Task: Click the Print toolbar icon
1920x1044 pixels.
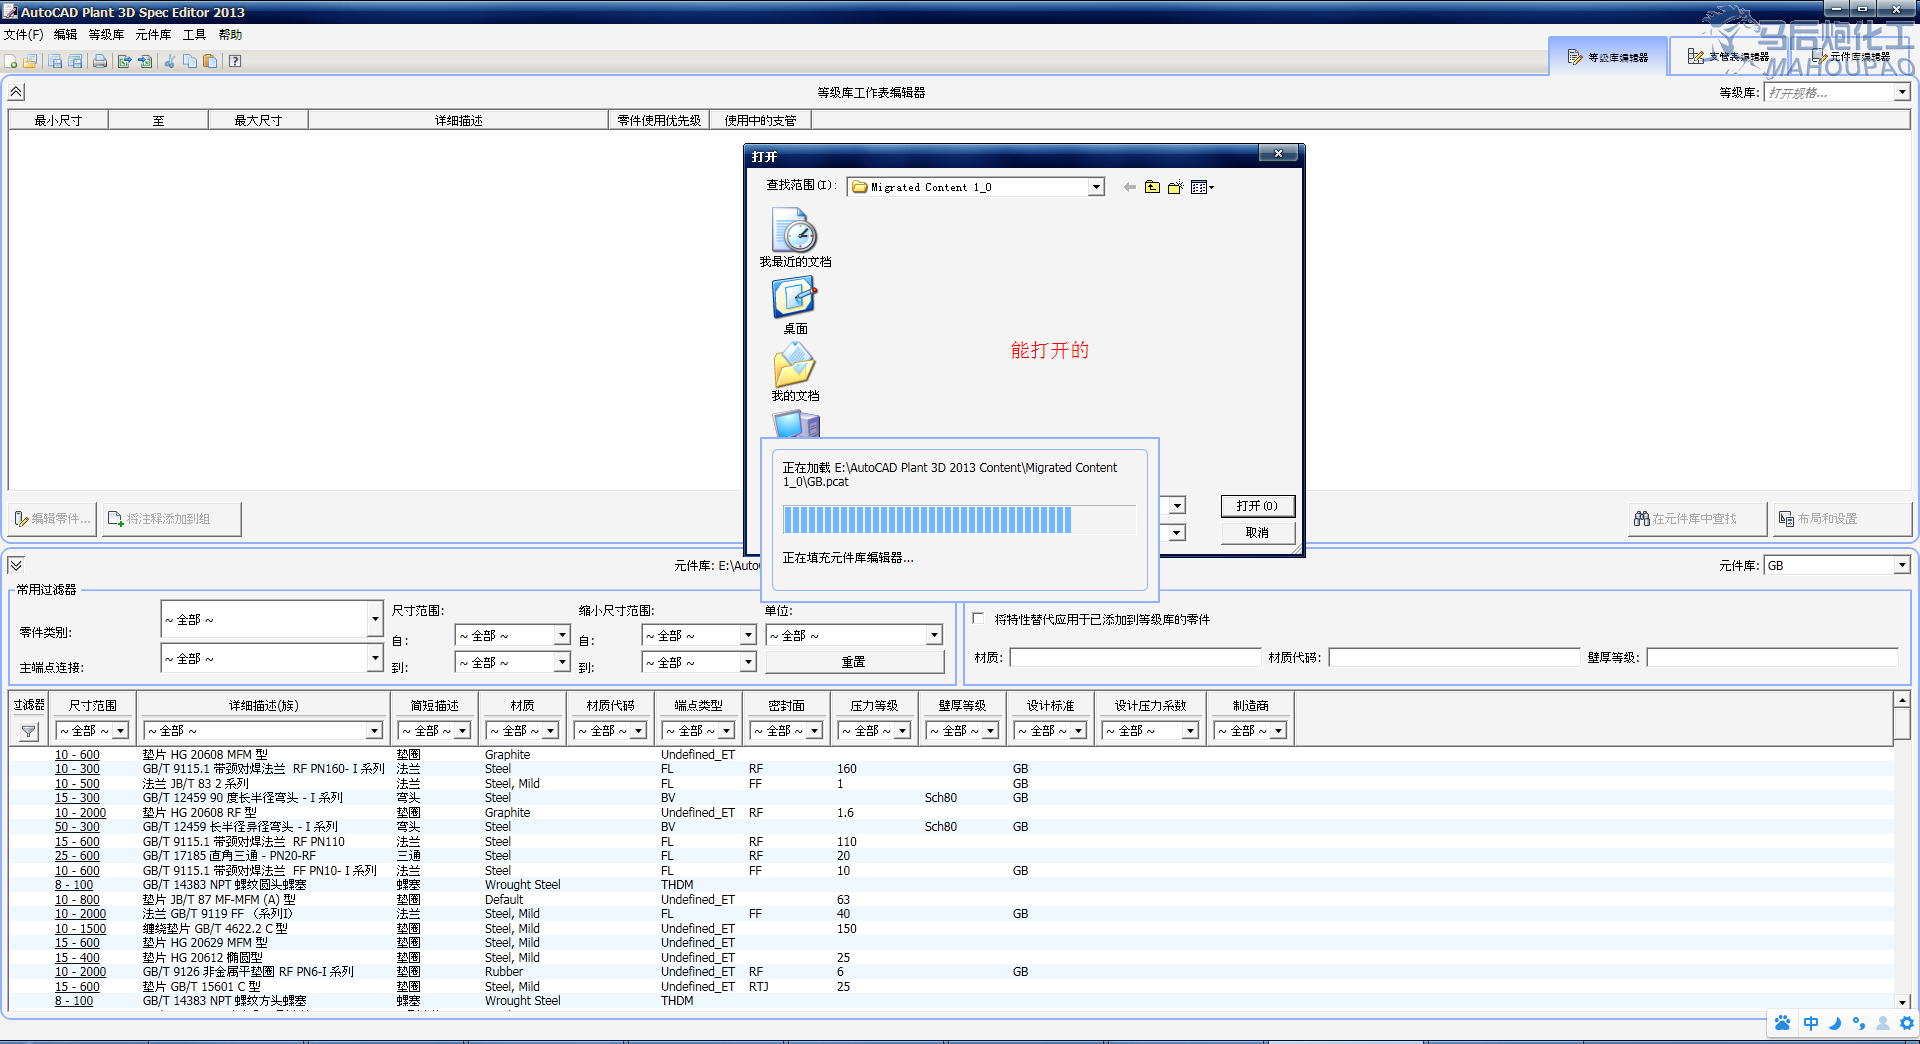Action: tap(100, 61)
